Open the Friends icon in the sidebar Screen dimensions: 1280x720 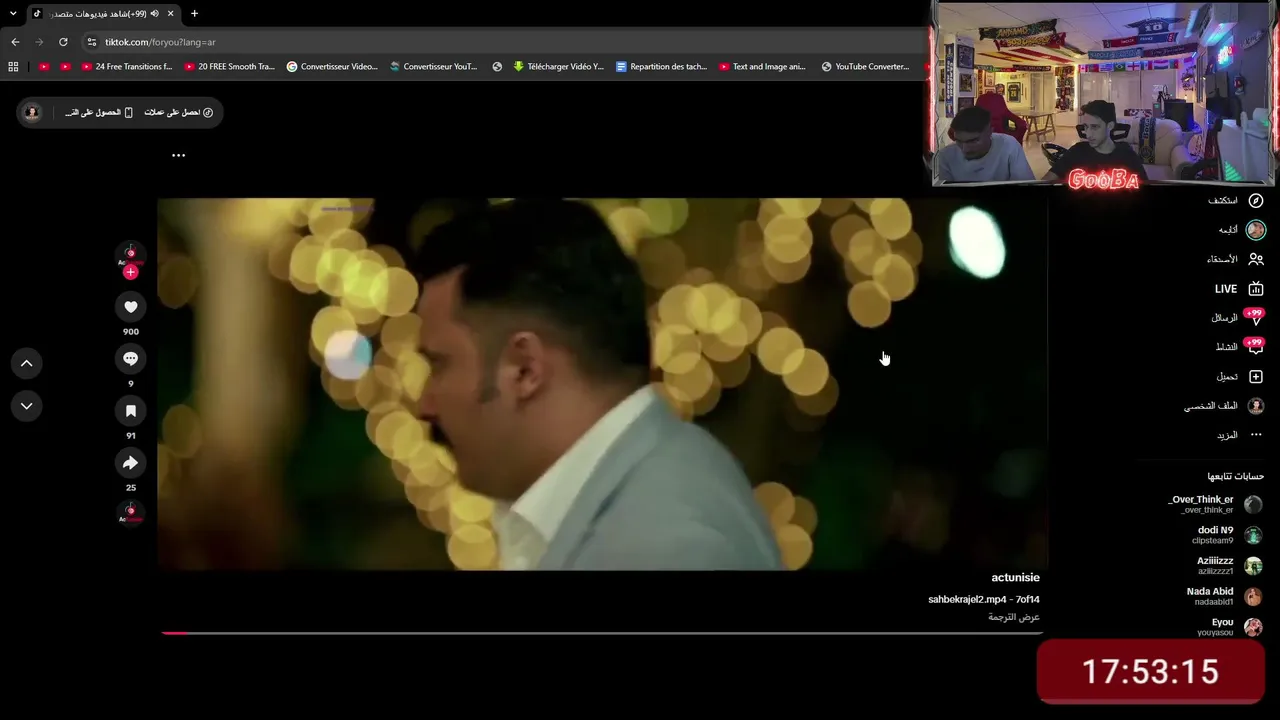coord(1256,259)
